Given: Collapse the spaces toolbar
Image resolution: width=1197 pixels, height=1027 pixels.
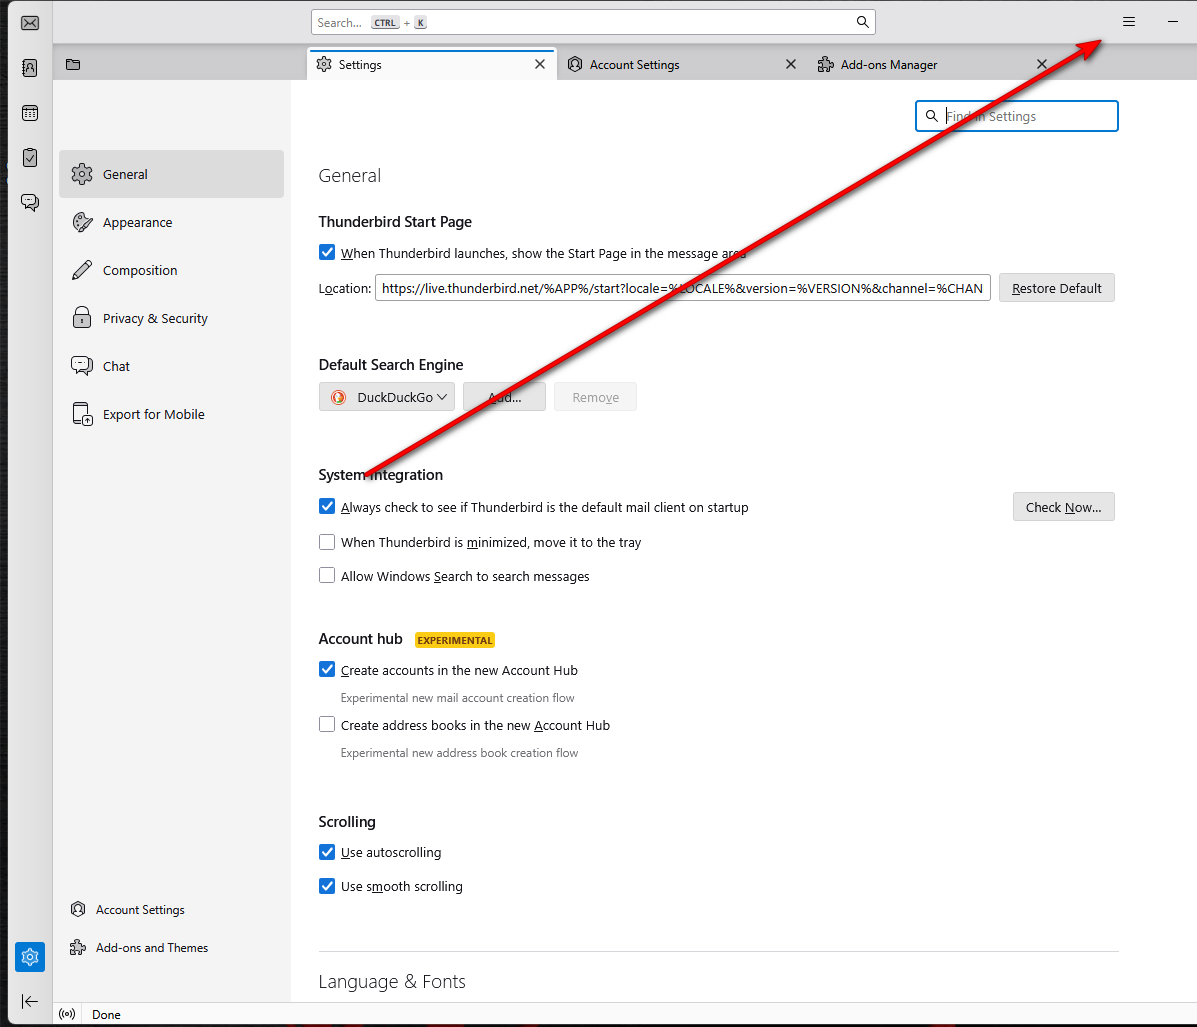Looking at the screenshot, I should pos(30,1001).
